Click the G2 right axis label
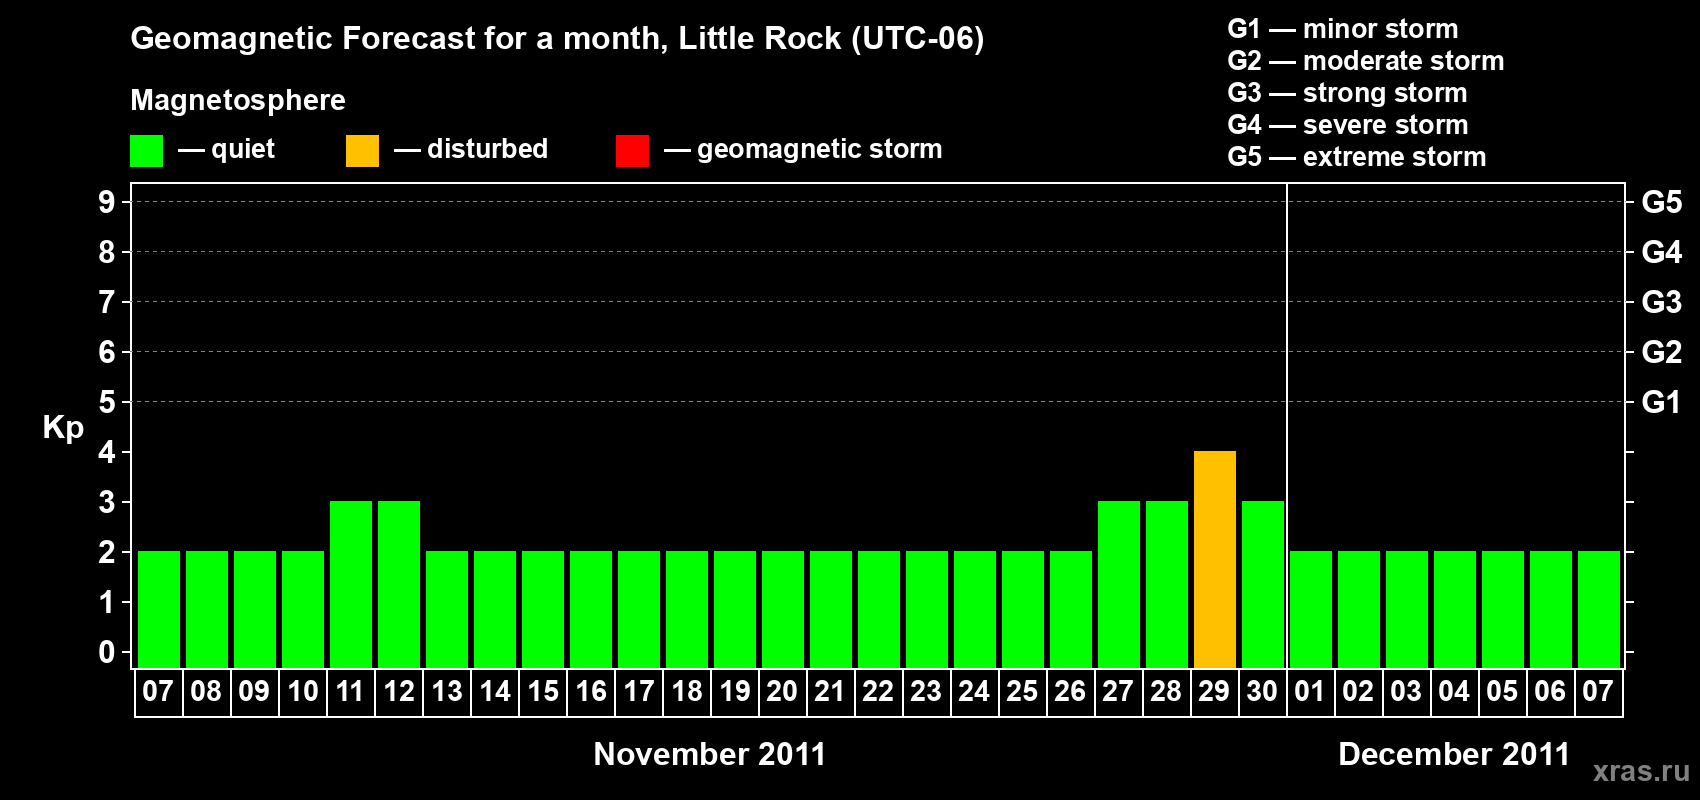Viewport: 1700px width, 800px height. (x=1662, y=352)
